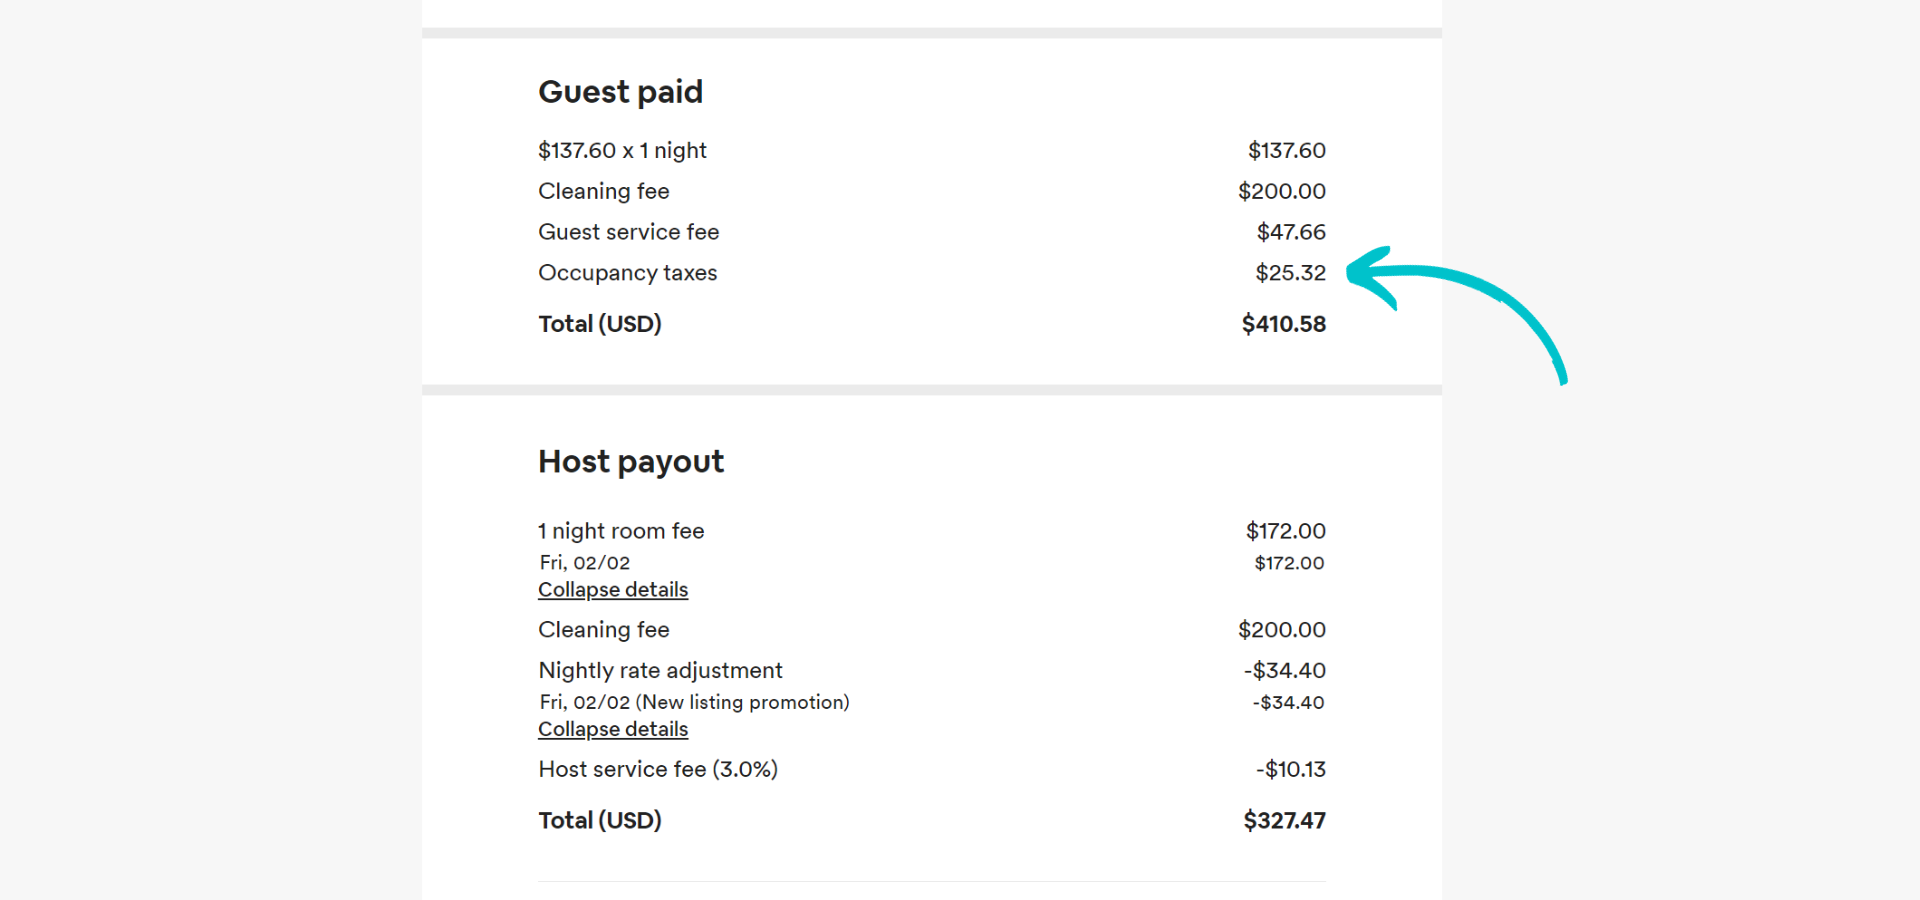Viewport: 1920px width, 900px height.
Task: Select the Guest paid Total (USD) amount
Action: point(1284,323)
